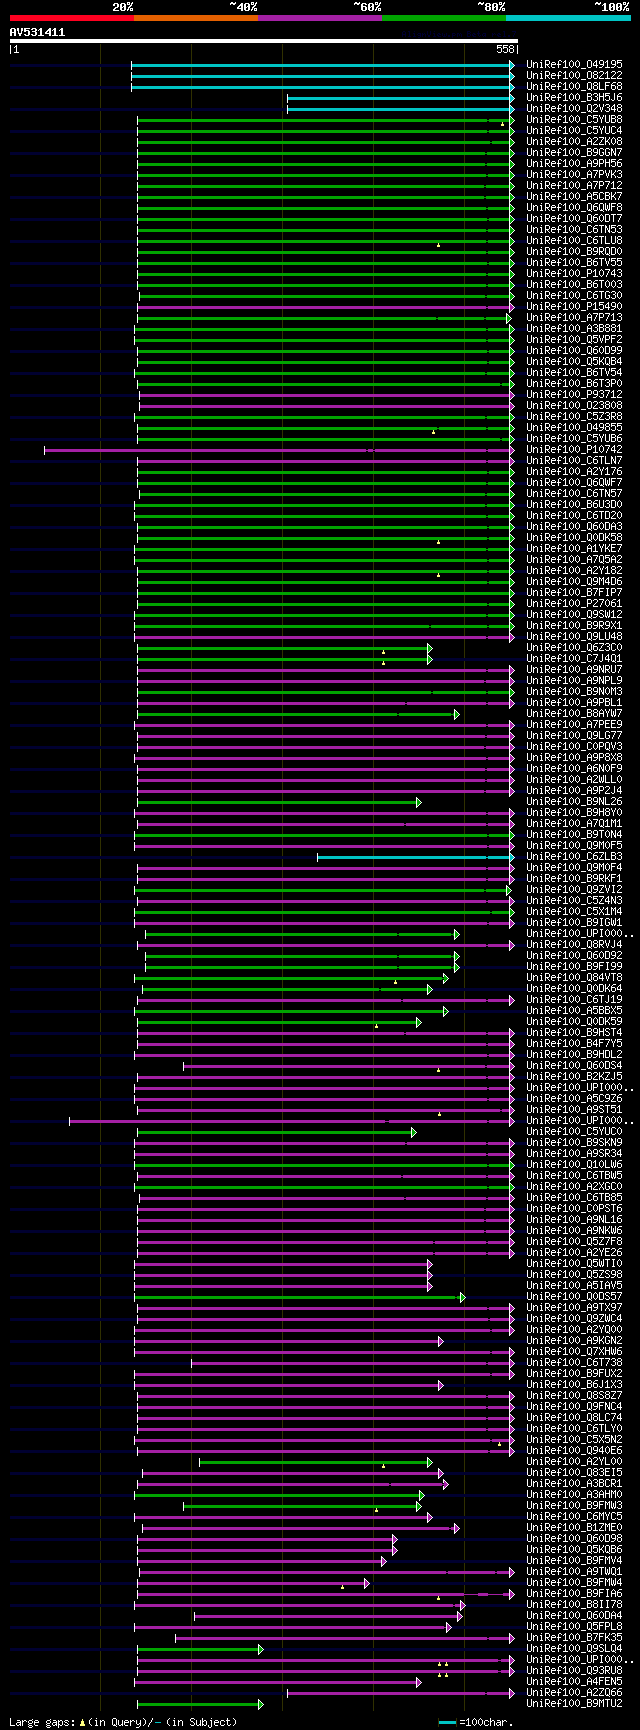Open the UniRef100_B3H5J6 hit

tap(574, 97)
